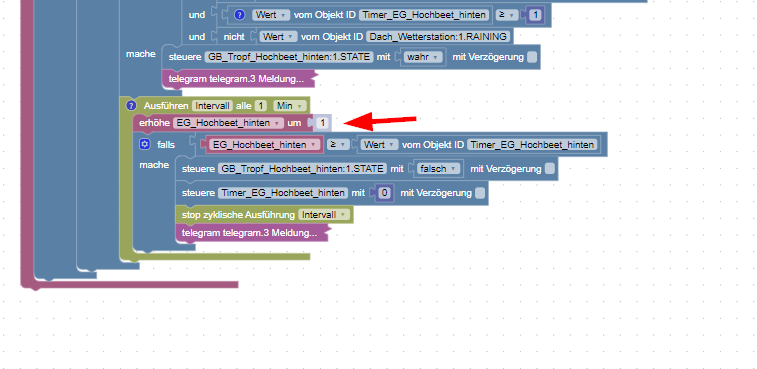Click GB_Tropf_Hochbeet_hinten:1.STATE in wahr steuere block

coord(289,57)
